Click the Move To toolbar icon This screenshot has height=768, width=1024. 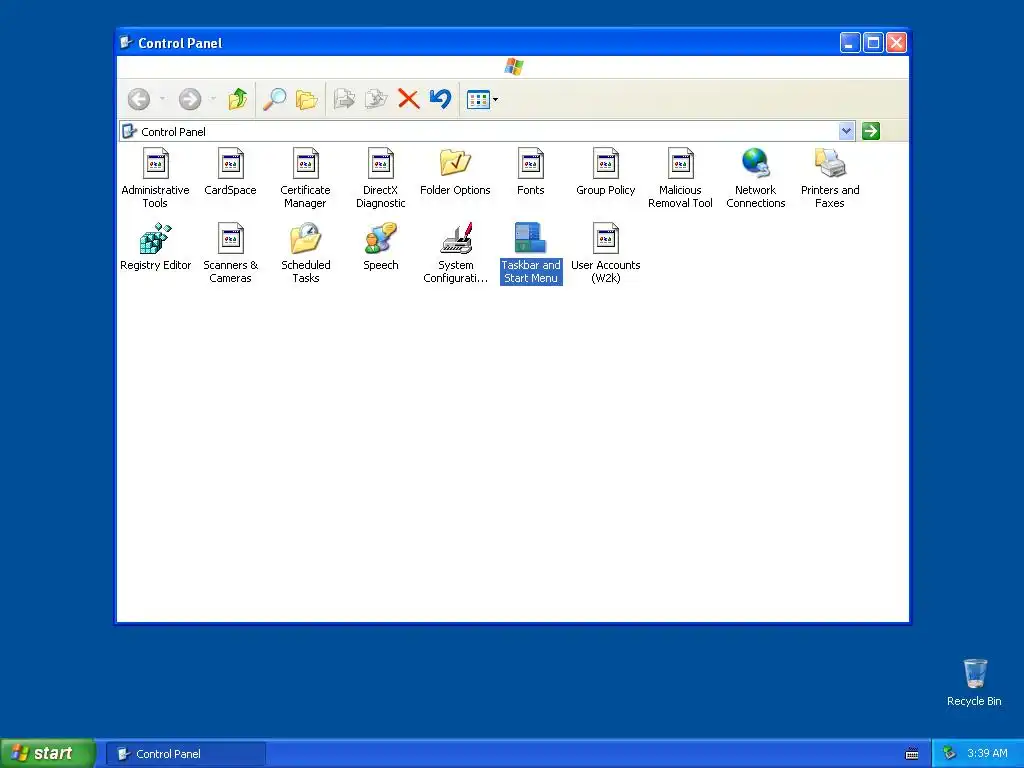344,99
